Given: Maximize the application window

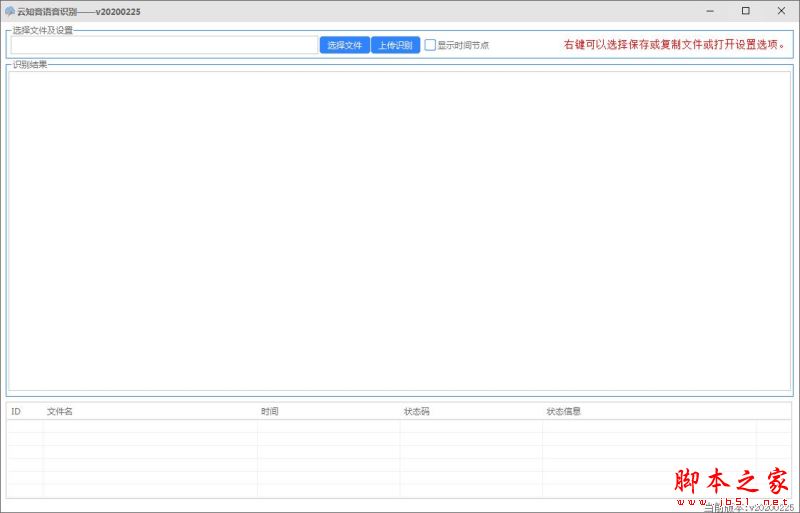Looking at the screenshot, I should tap(745, 11).
